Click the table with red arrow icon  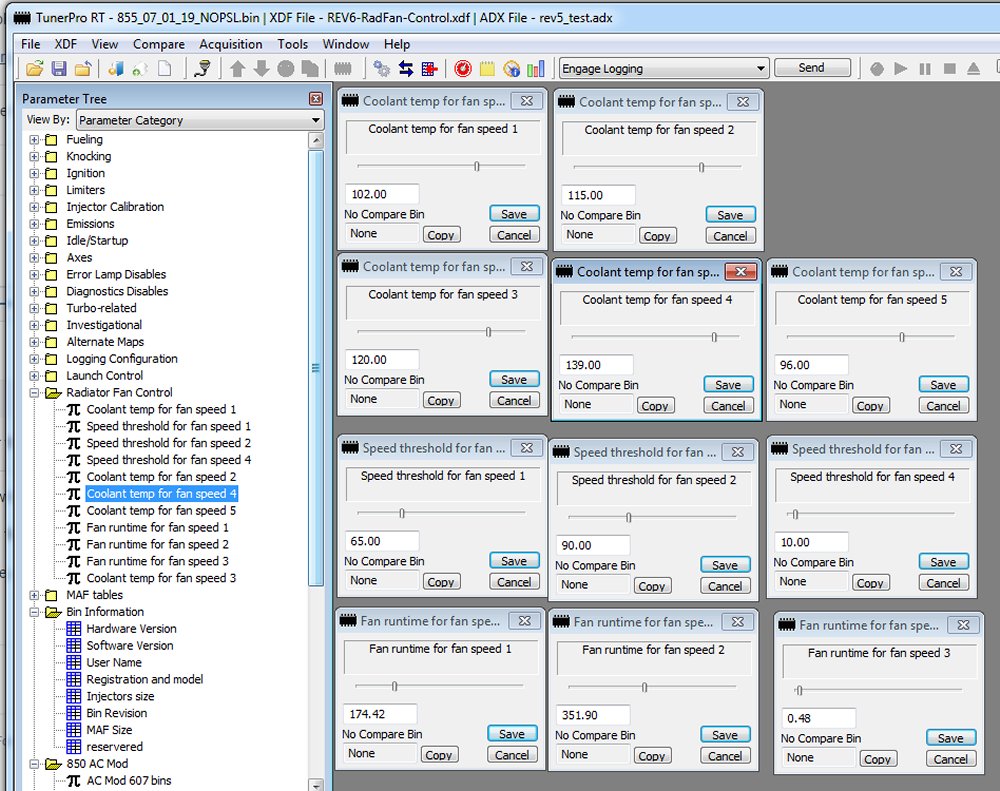click(430, 68)
